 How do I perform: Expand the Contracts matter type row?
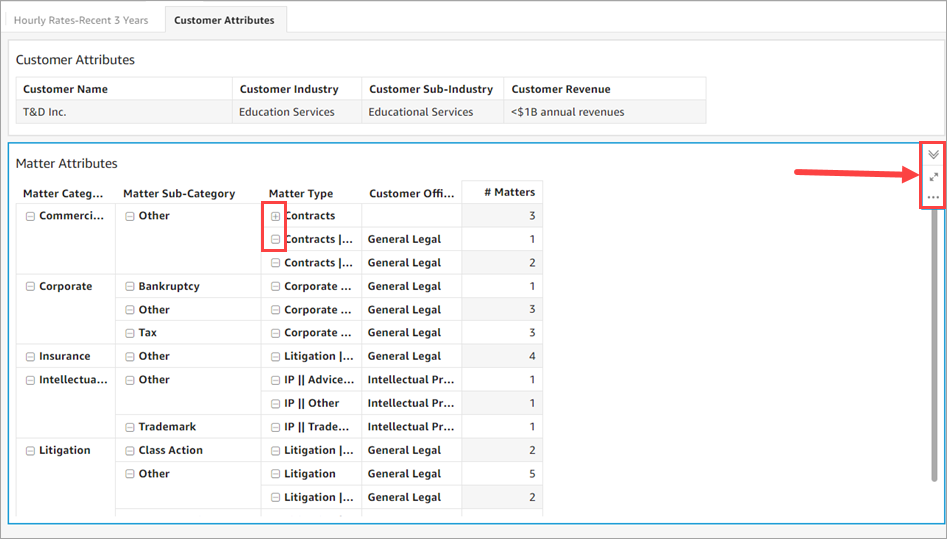(x=275, y=216)
